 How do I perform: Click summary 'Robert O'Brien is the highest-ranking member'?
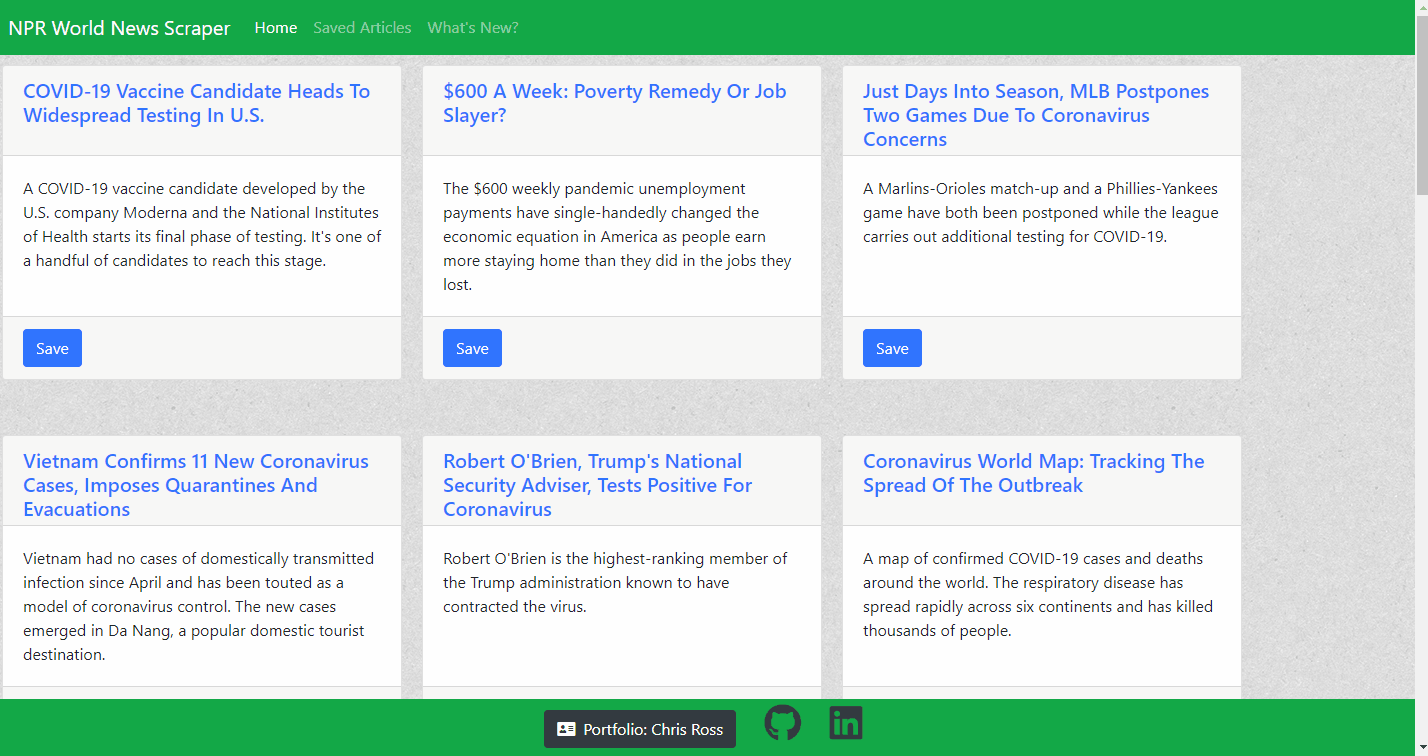(x=615, y=583)
